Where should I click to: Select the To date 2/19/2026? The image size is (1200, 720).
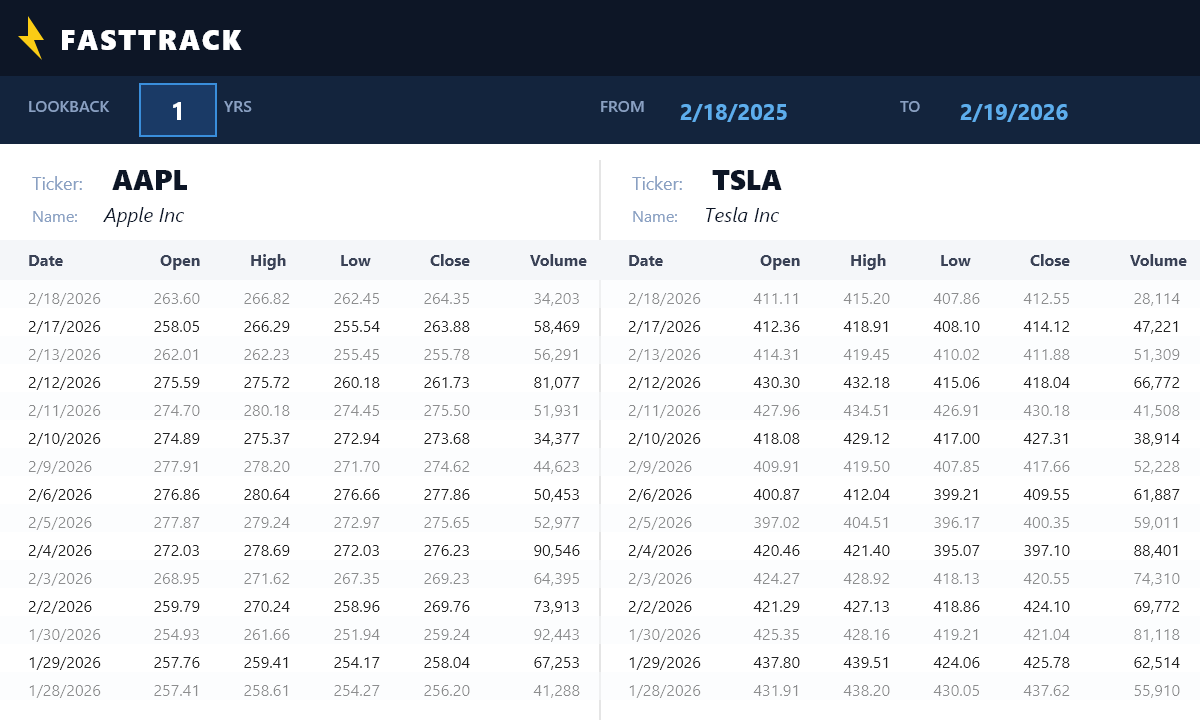(x=1014, y=112)
